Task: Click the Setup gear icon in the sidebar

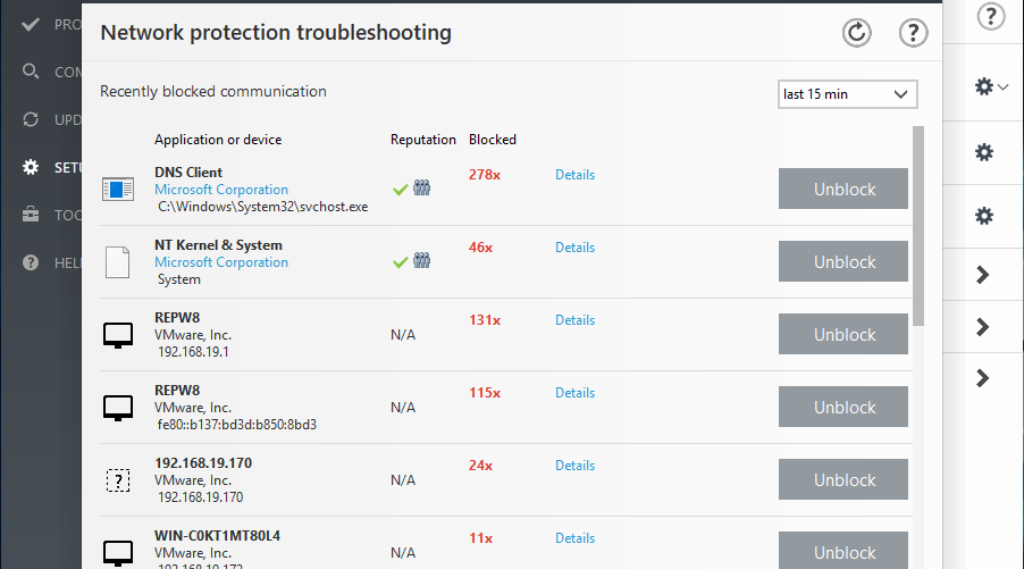Action: point(31,167)
